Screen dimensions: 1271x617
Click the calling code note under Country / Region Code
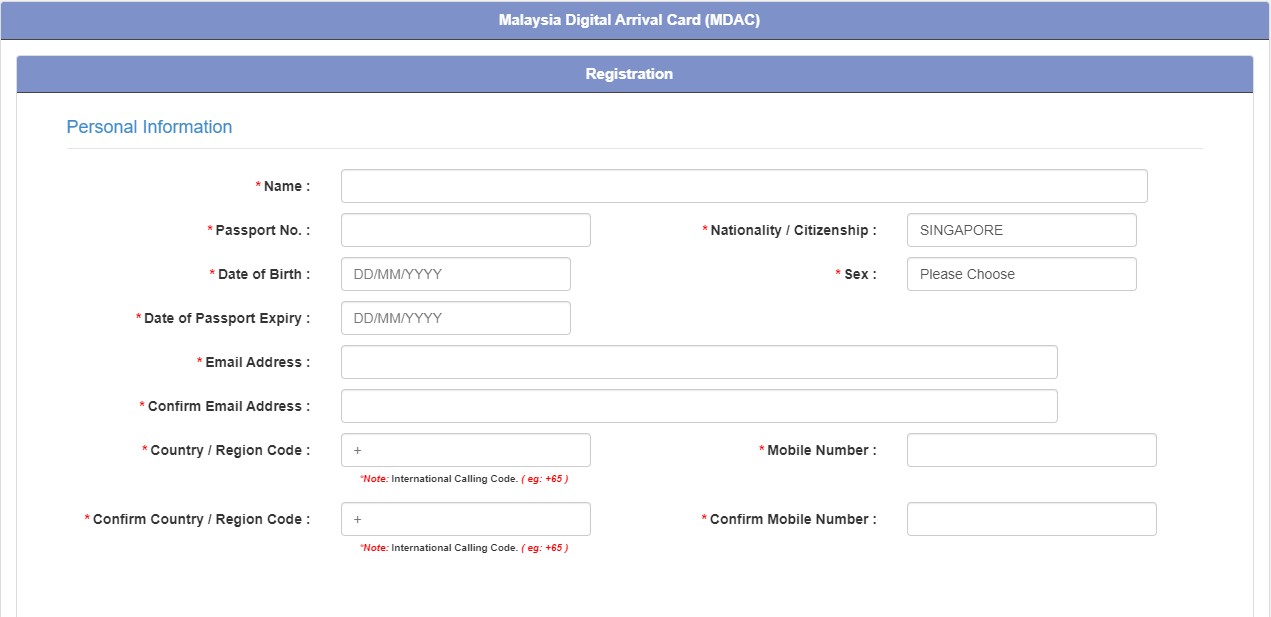[464, 479]
